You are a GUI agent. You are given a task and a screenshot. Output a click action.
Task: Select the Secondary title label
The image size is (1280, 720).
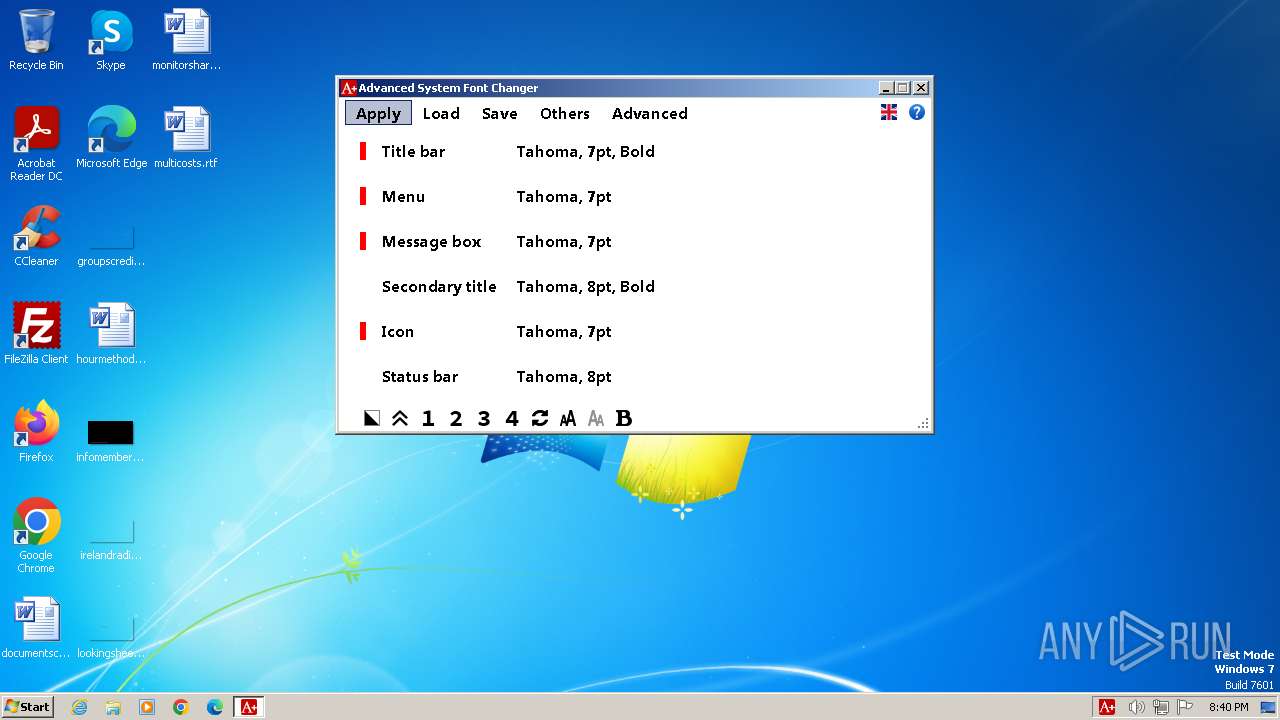pyautogui.click(x=439, y=287)
